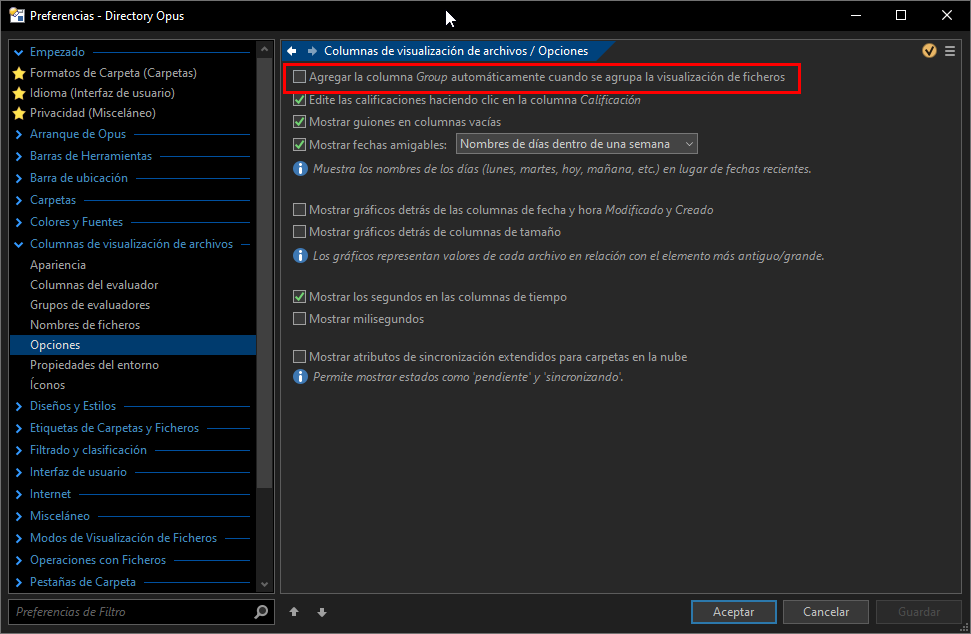
Task: Click info icon next to Permite mostrar estados
Action: point(300,376)
